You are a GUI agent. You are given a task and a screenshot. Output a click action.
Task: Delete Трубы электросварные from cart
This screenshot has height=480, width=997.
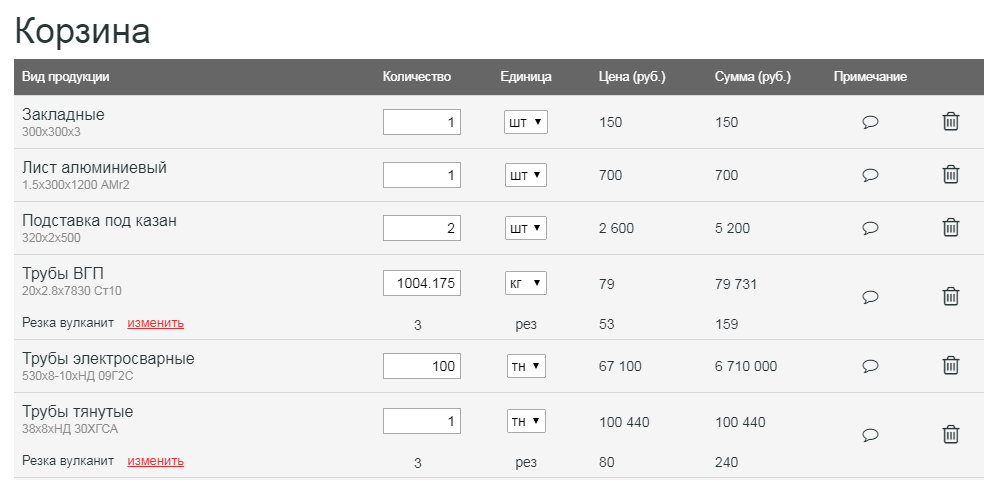(x=951, y=365)
